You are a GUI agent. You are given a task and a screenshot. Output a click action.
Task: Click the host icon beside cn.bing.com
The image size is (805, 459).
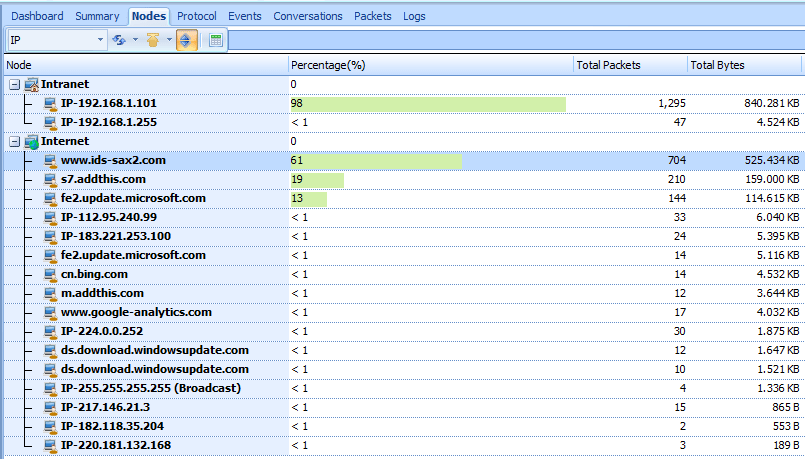click(50, 275)
